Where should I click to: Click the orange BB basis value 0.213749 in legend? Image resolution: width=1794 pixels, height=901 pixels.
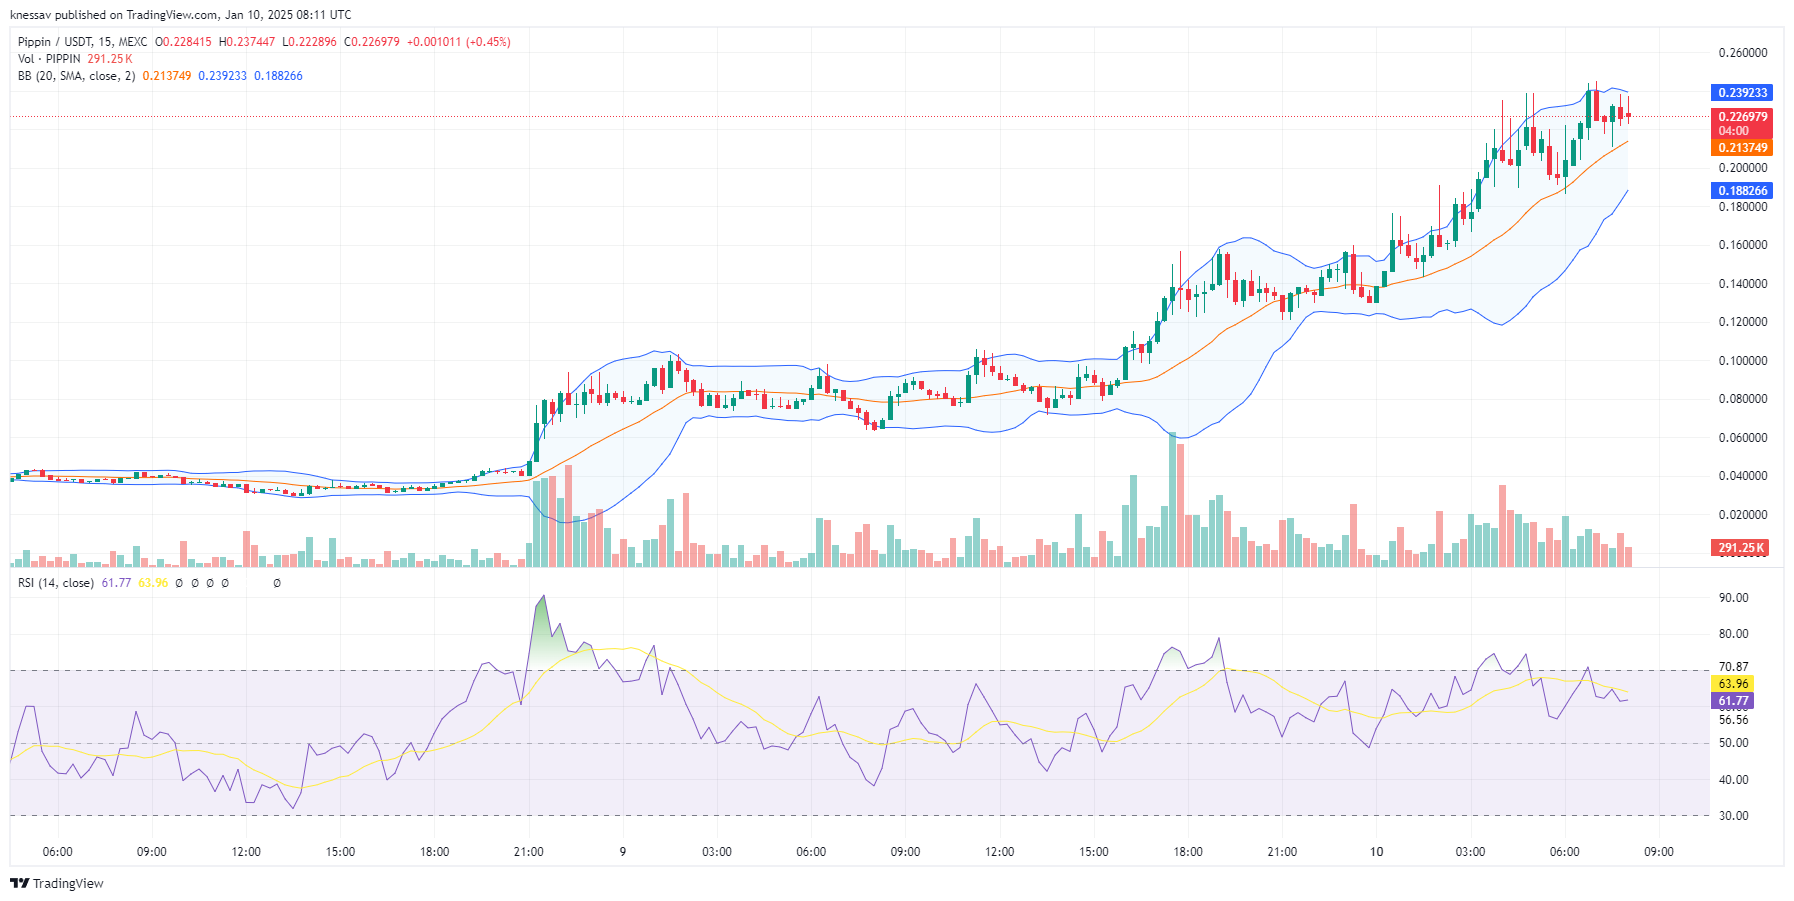click(167, 76)
